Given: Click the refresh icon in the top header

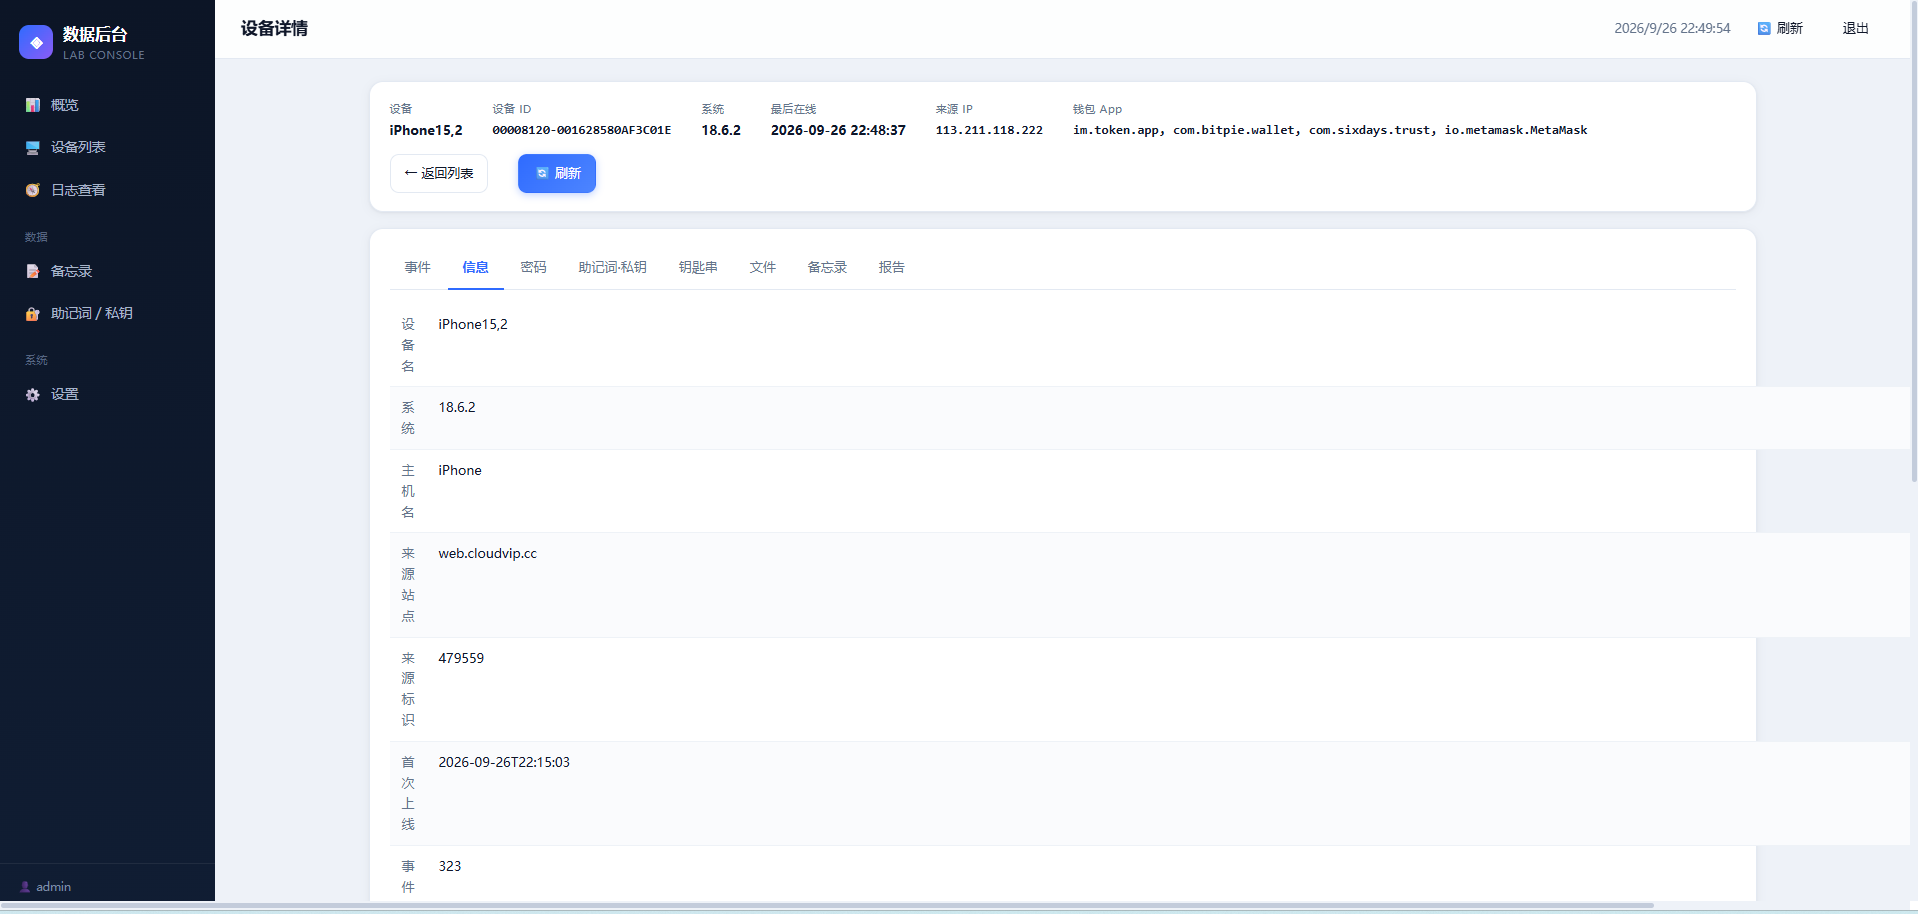Looking at the screenshot, I should click(x=1764, y=29).
